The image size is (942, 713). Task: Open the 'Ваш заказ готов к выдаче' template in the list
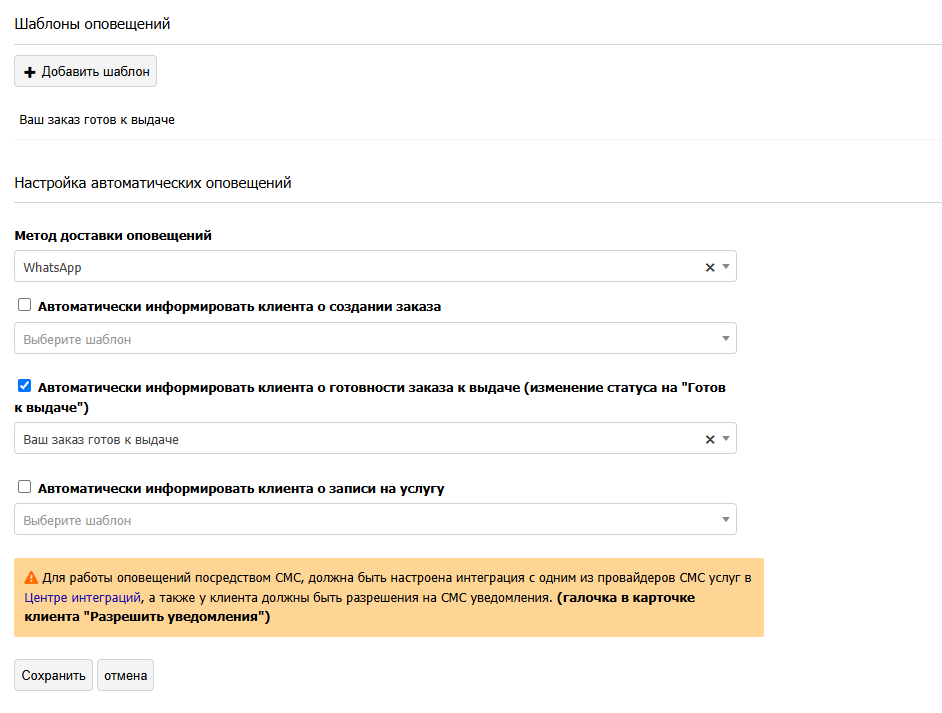(97, 120)
